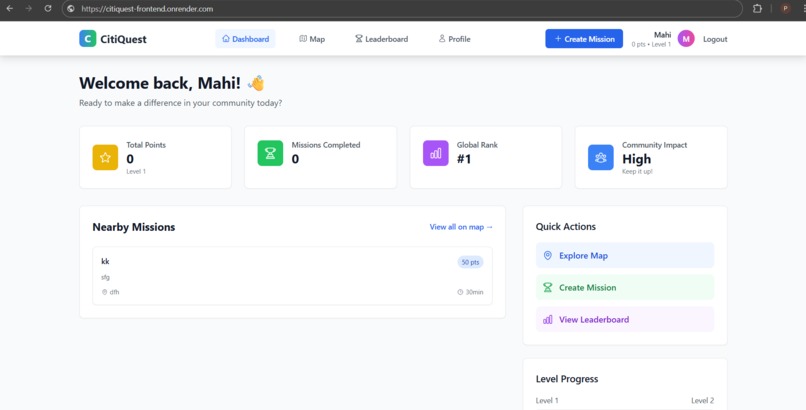806x410 pixels.
Task: Click the Global Rank #1 value
Action: (x=464, y=159)
